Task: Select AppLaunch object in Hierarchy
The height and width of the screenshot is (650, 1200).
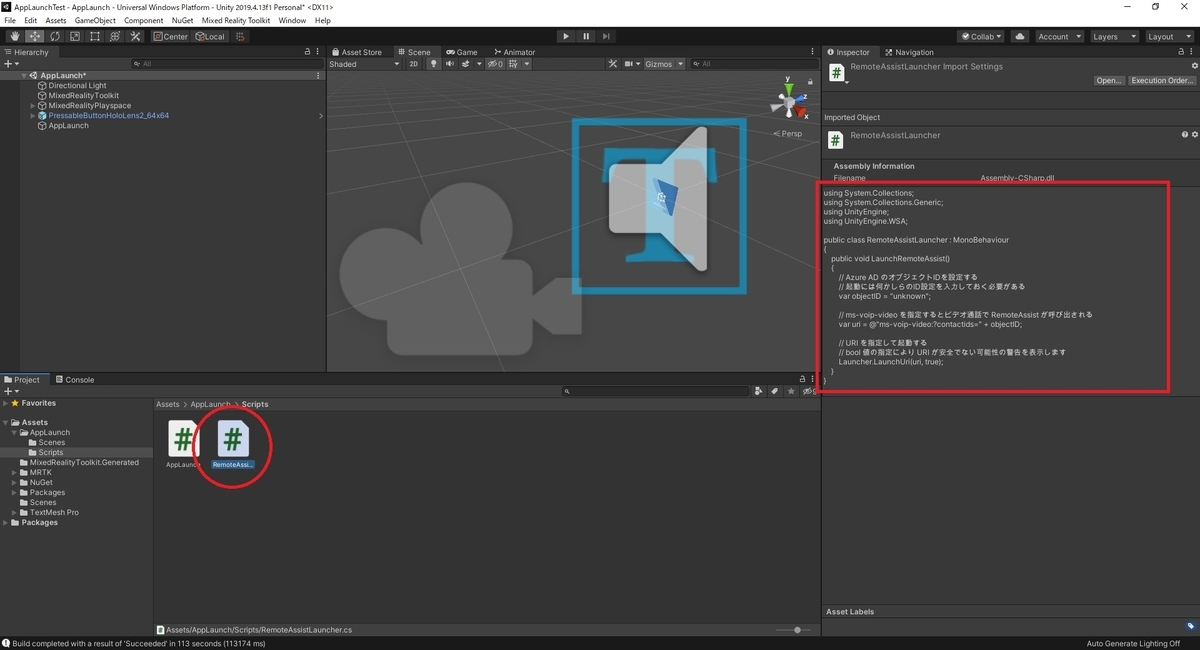Action: (68, 126)
